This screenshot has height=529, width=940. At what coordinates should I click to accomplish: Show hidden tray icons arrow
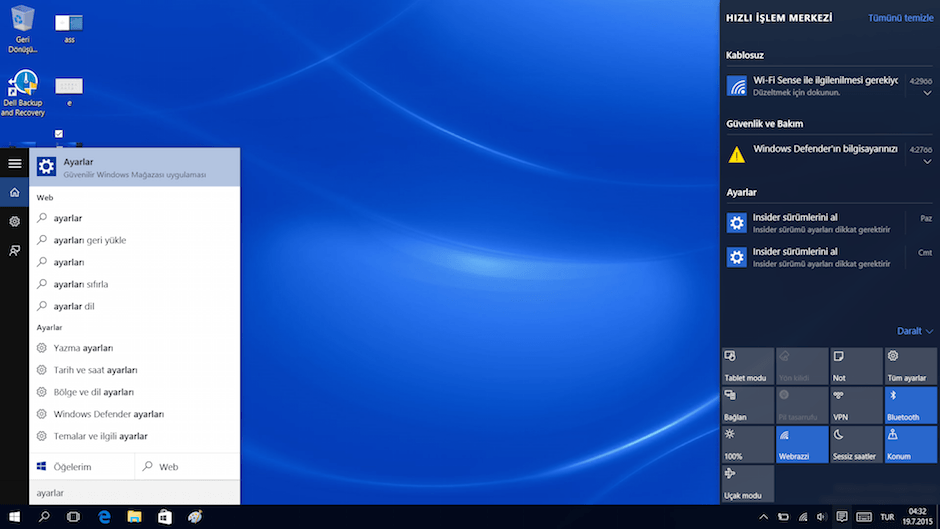click(763, 516)
